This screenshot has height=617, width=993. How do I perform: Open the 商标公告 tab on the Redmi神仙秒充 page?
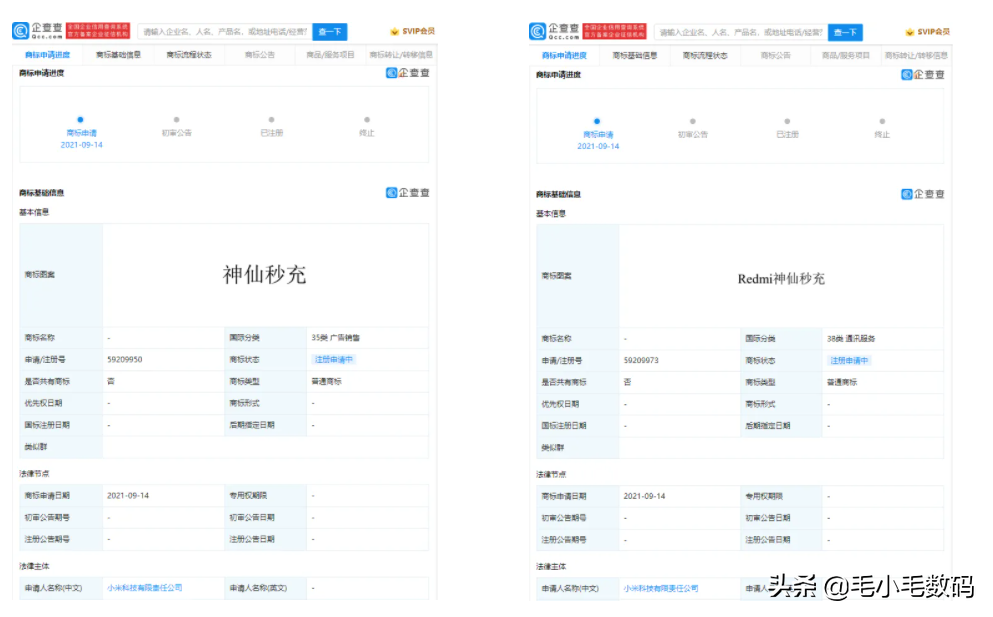(775, 55)
